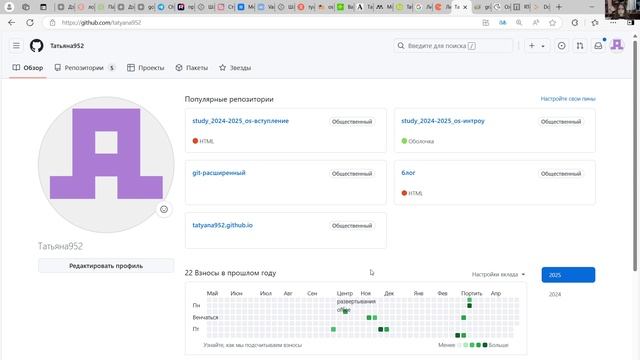Switch to the Проекты tab

pyautogui.click(x=146, y=68)
